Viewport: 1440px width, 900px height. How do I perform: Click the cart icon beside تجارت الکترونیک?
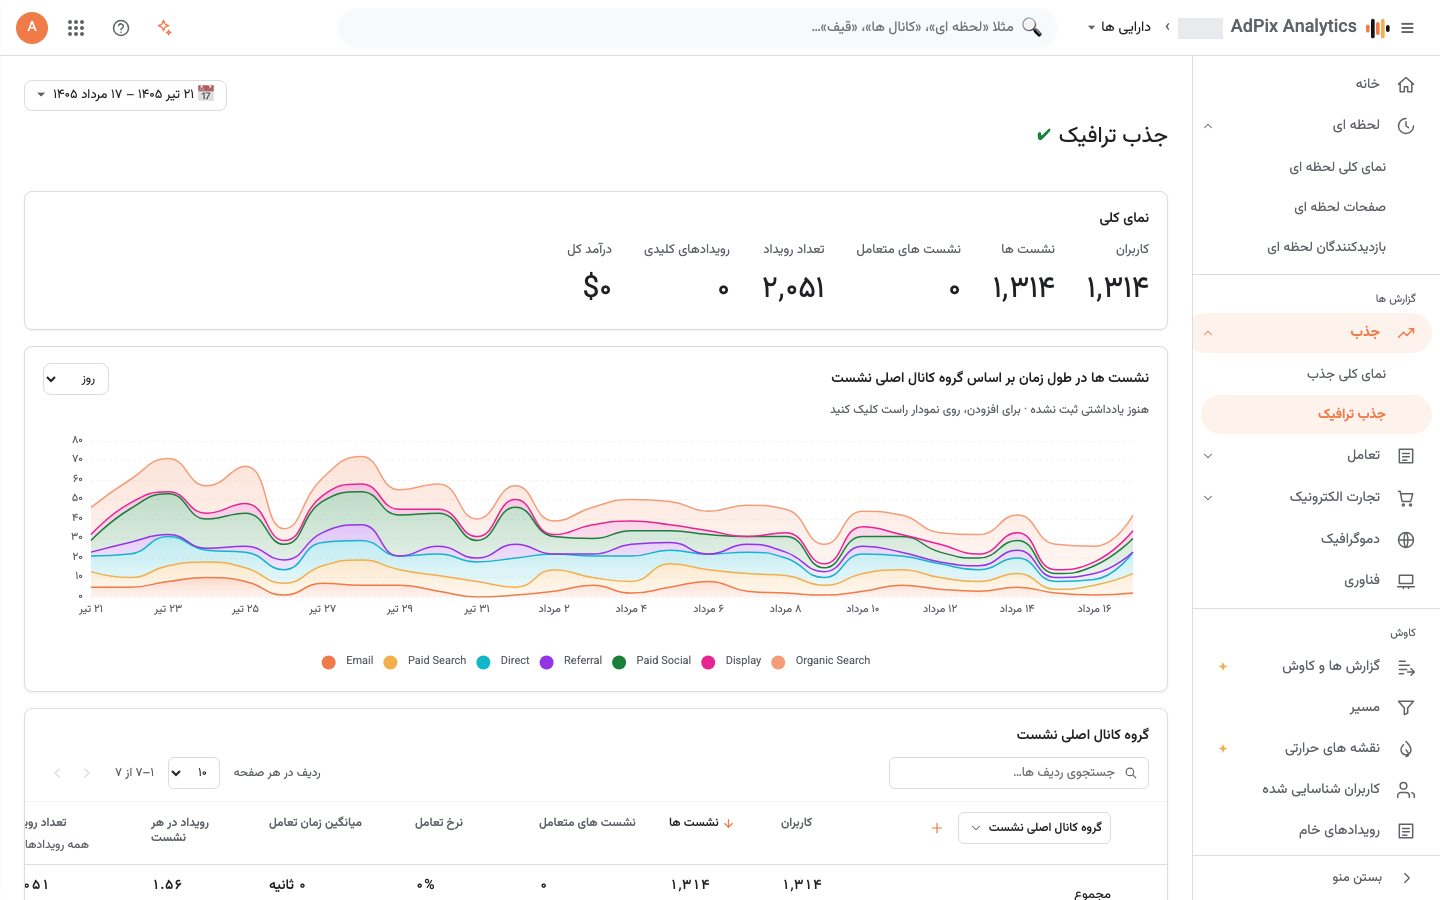1406,497
